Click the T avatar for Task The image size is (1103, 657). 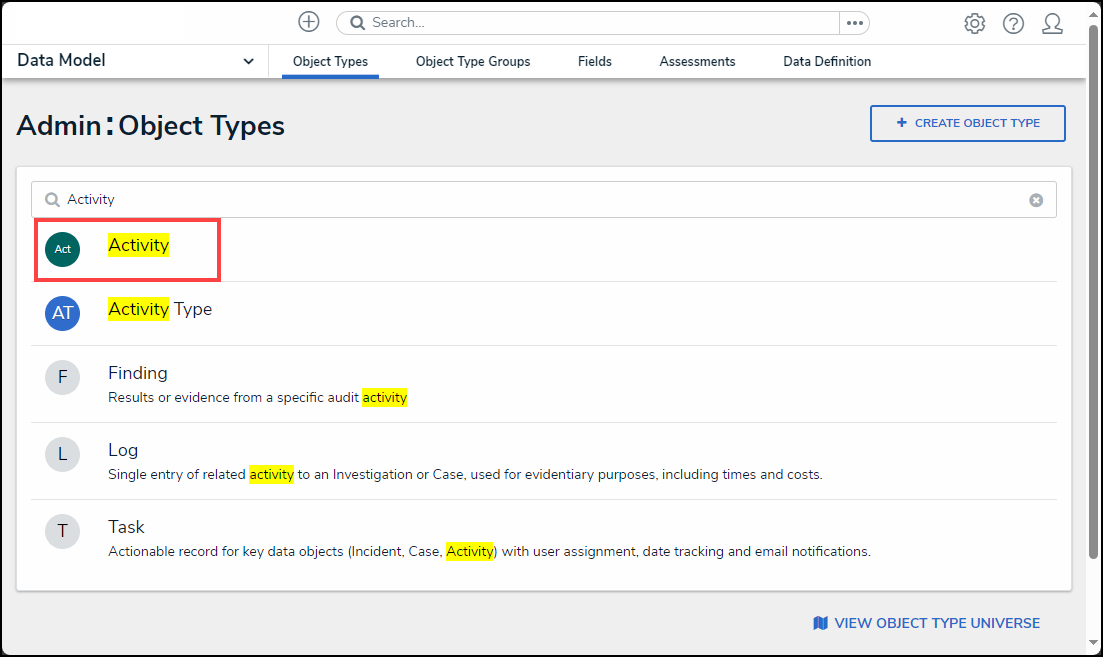(x=62, y=531)
